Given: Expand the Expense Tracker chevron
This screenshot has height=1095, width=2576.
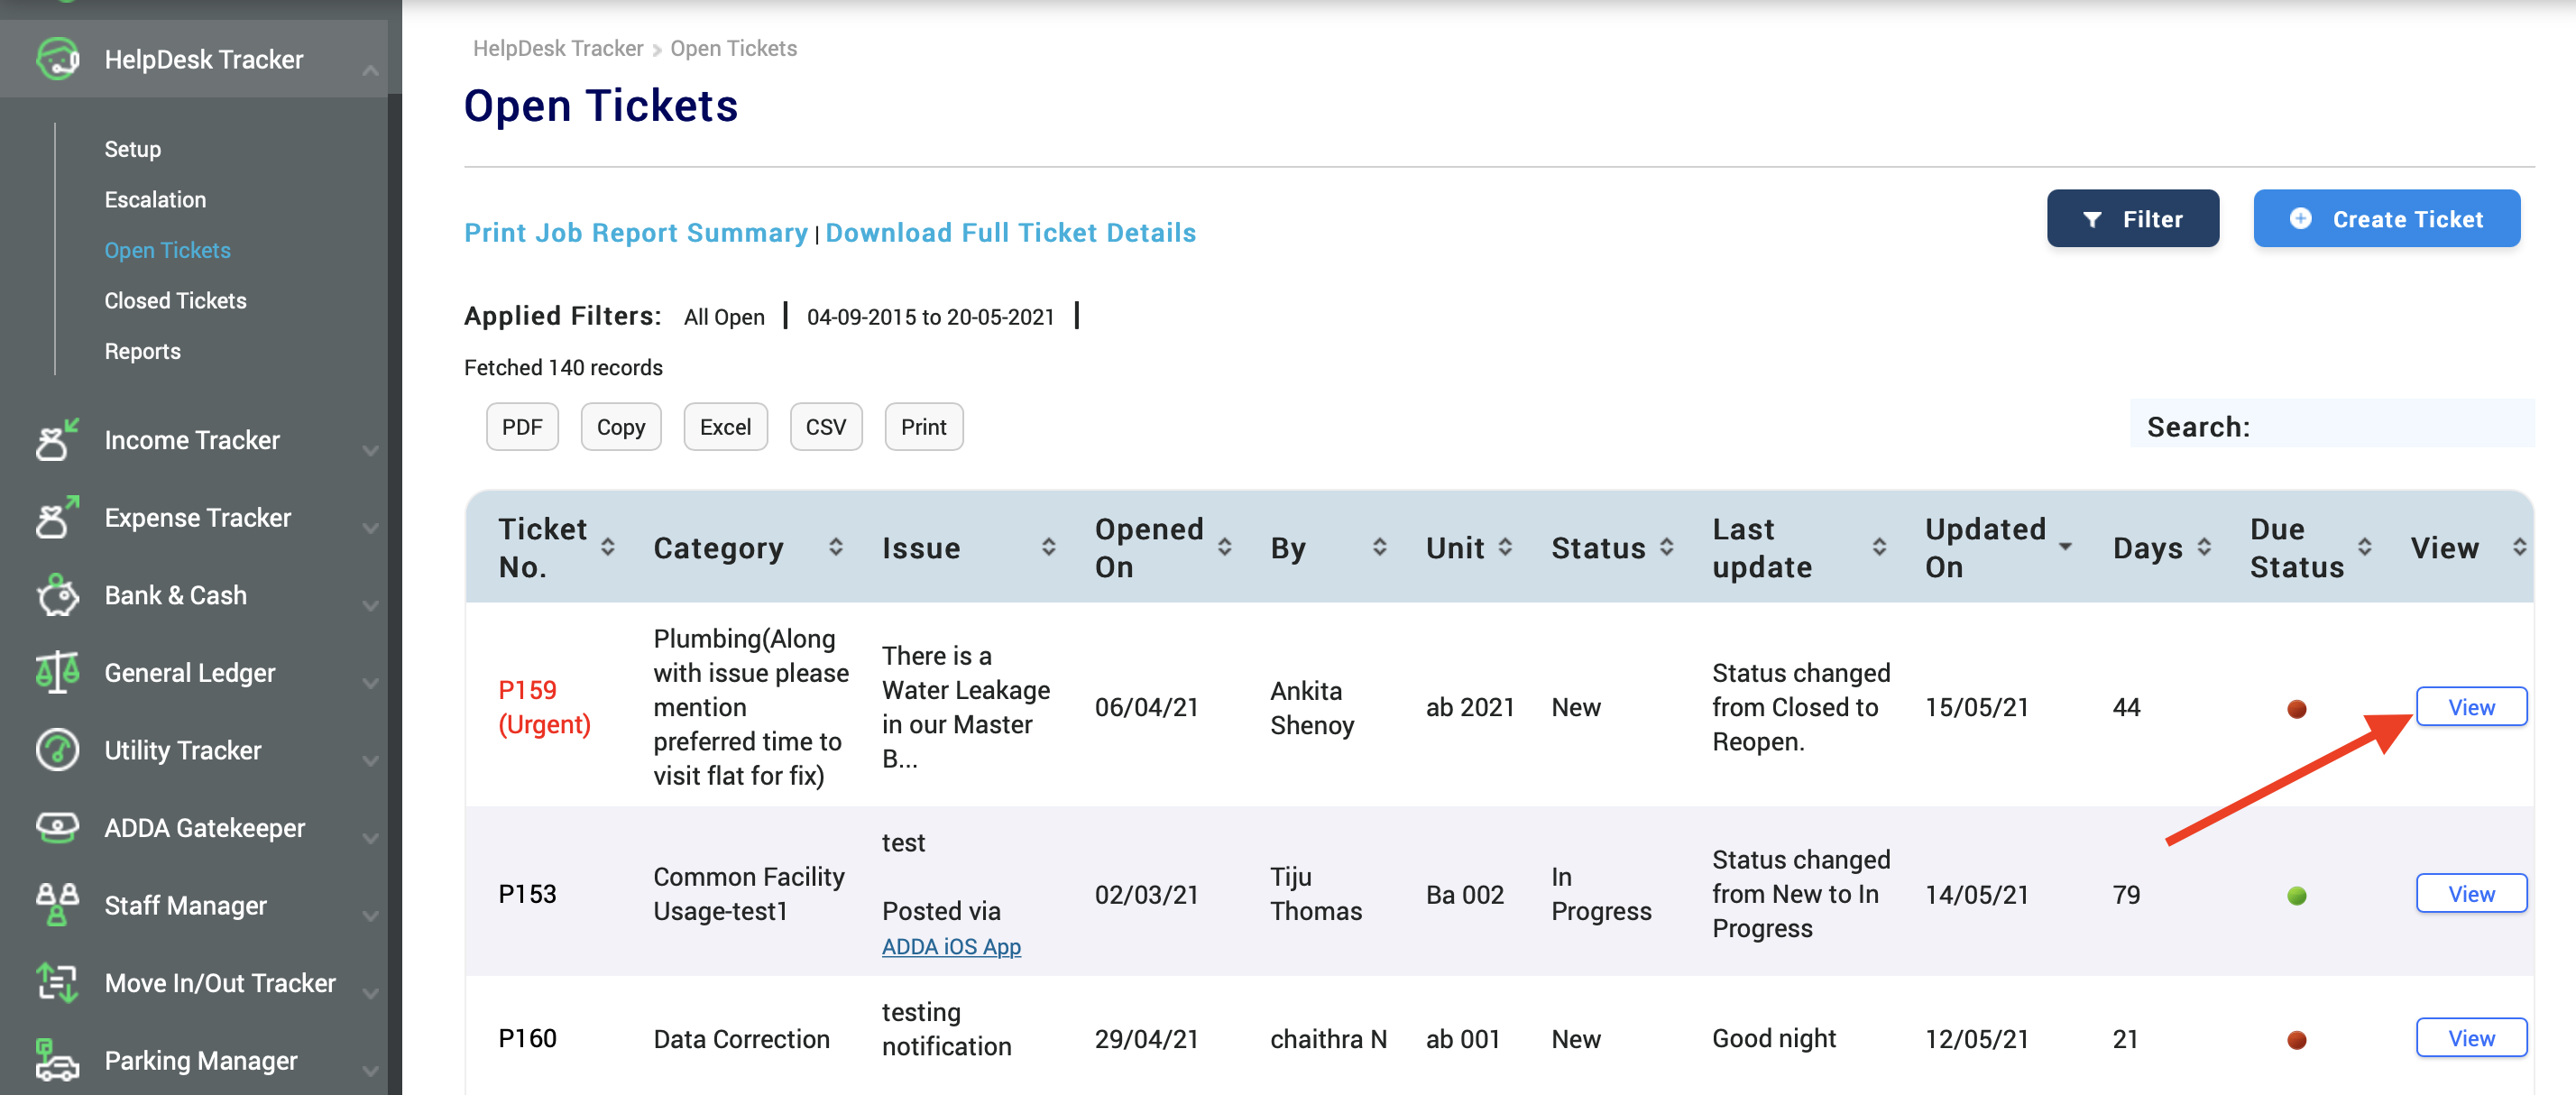Looking at the screenshot, I should click(x=370, y=527).
